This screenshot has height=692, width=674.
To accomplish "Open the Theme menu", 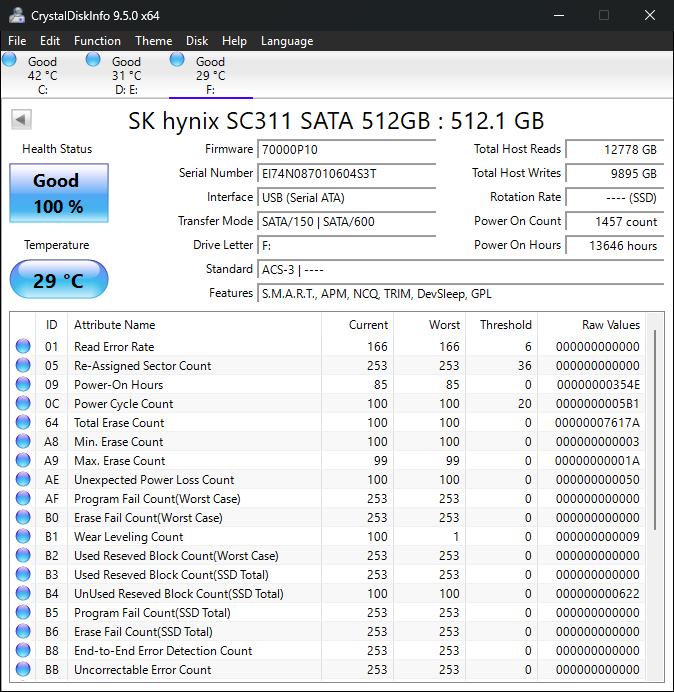I will pyautogui.click(x=154, y=41).
